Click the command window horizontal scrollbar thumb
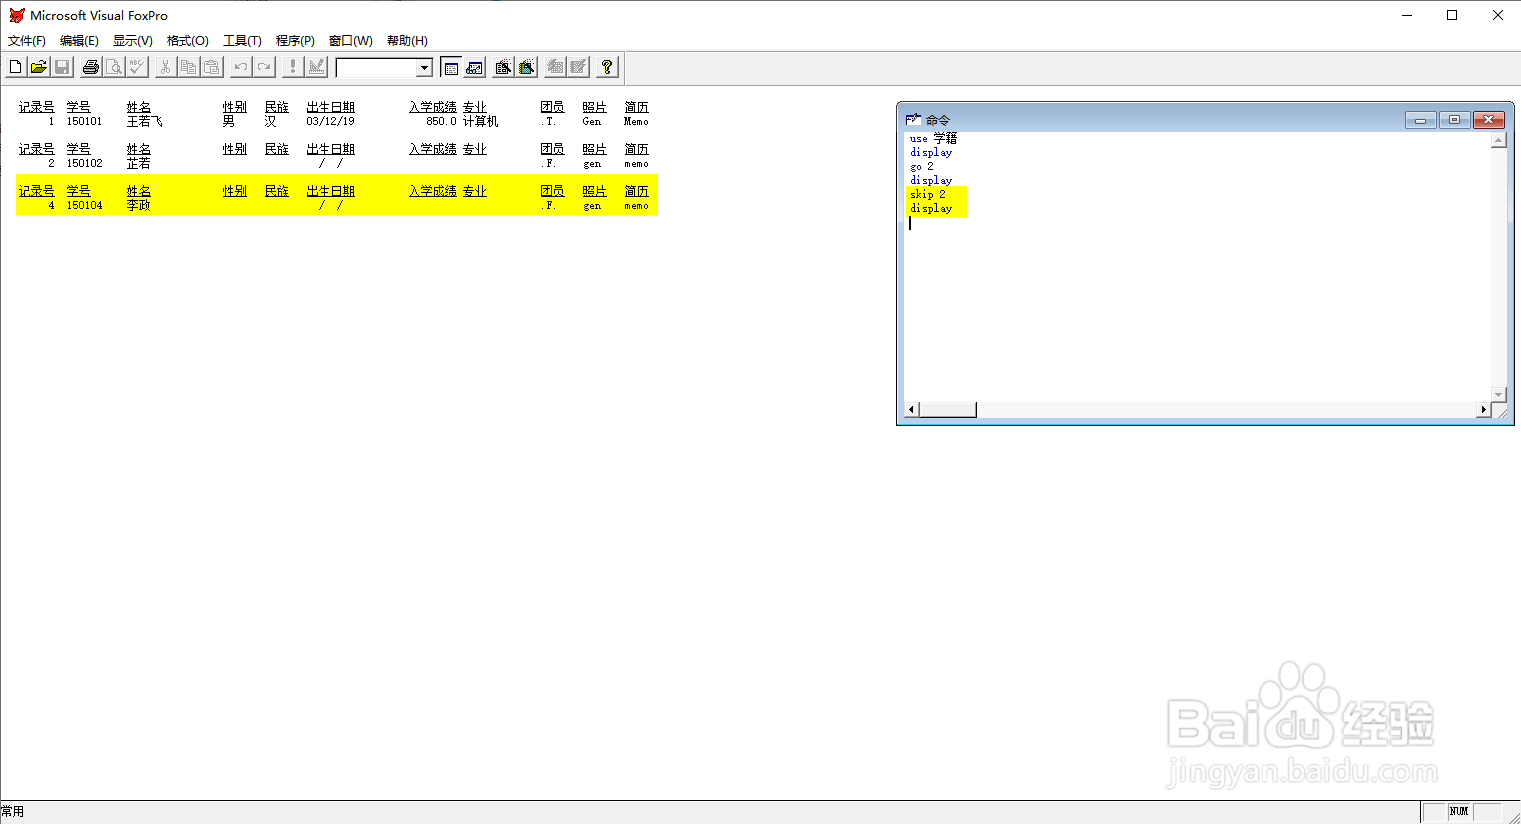Image resolution: width=1521 pixels, height=824 pixels. tap(947, 410)
